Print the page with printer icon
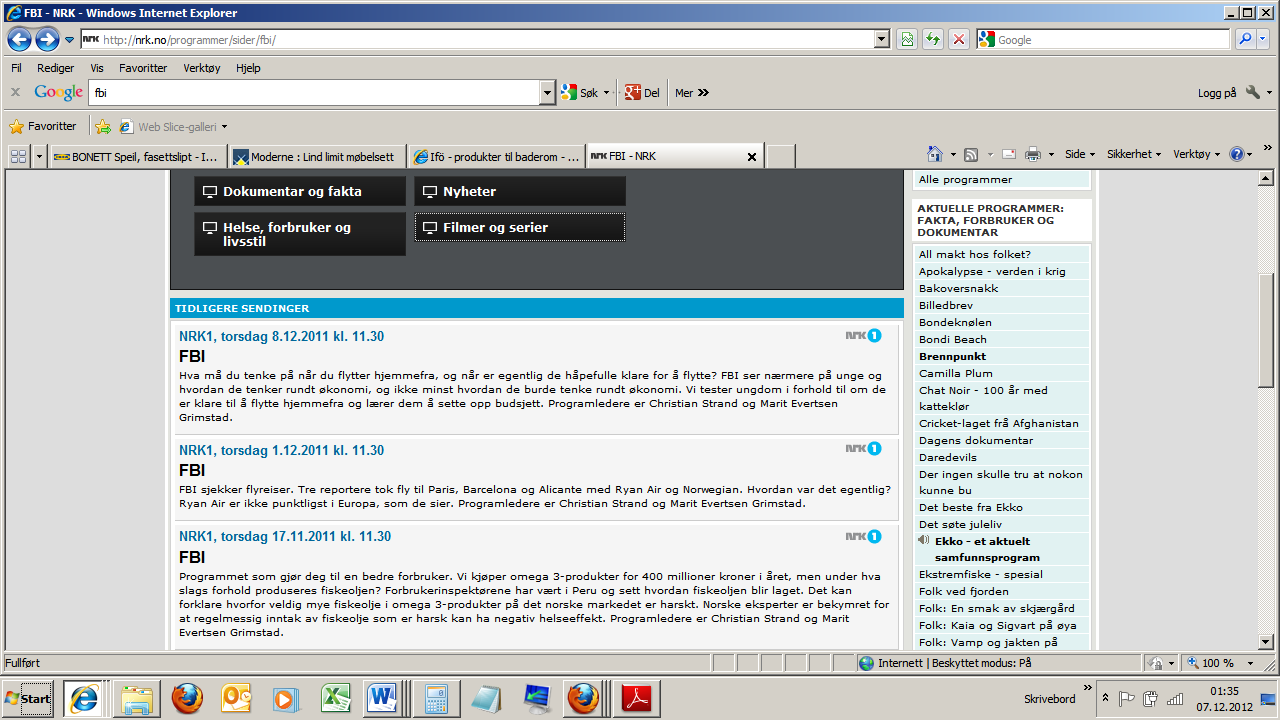Viewport: 1280px width, 720px height. click(x=1033, y=154)
